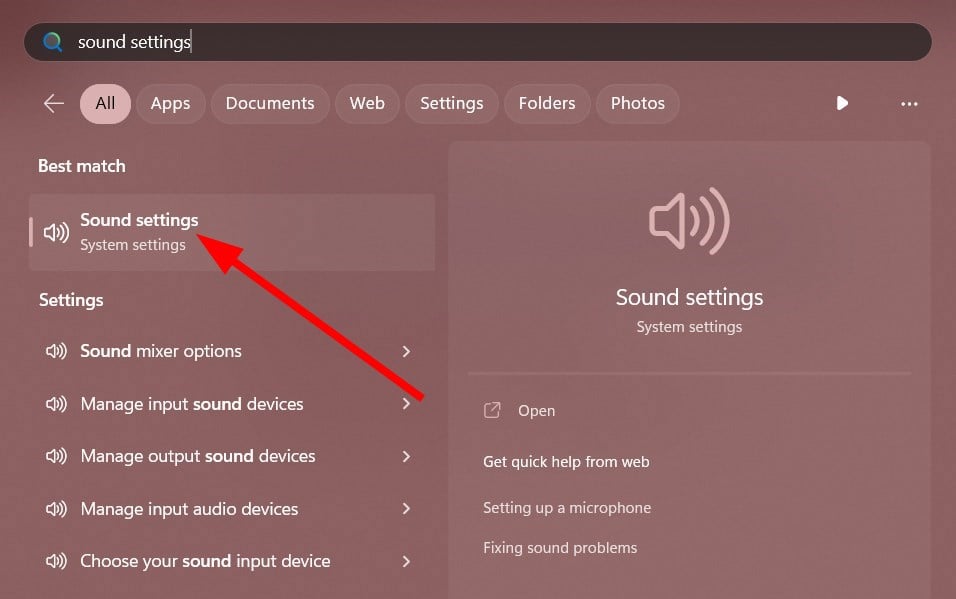
Task: Click the back arrow icon
Action: [x=54, y=103]
